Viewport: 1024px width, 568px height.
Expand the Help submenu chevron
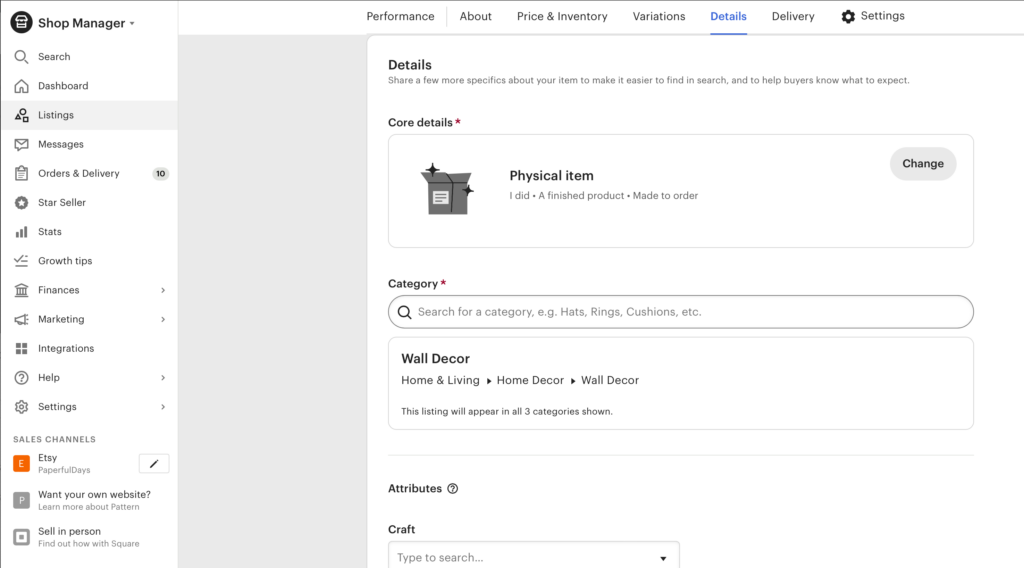(163, 377)
